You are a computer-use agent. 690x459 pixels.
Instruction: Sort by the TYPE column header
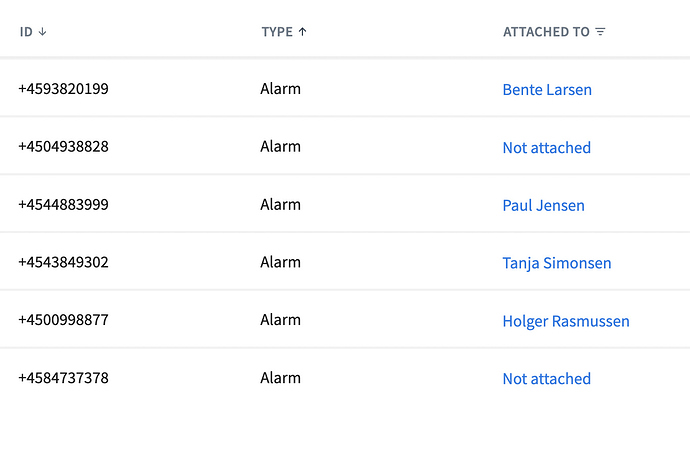click(277, 32)
